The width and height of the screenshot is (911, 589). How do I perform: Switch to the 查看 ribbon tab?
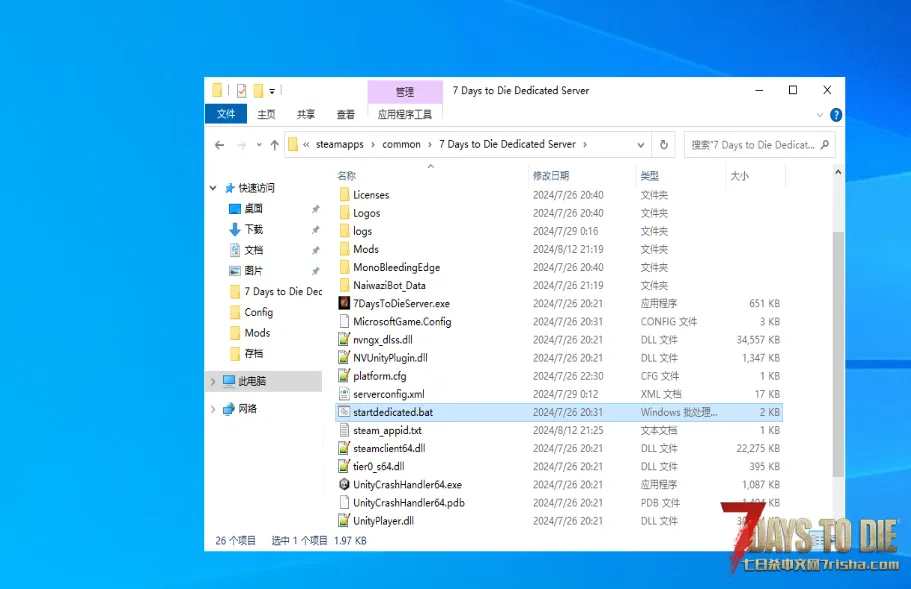click(x=345, y=114)
